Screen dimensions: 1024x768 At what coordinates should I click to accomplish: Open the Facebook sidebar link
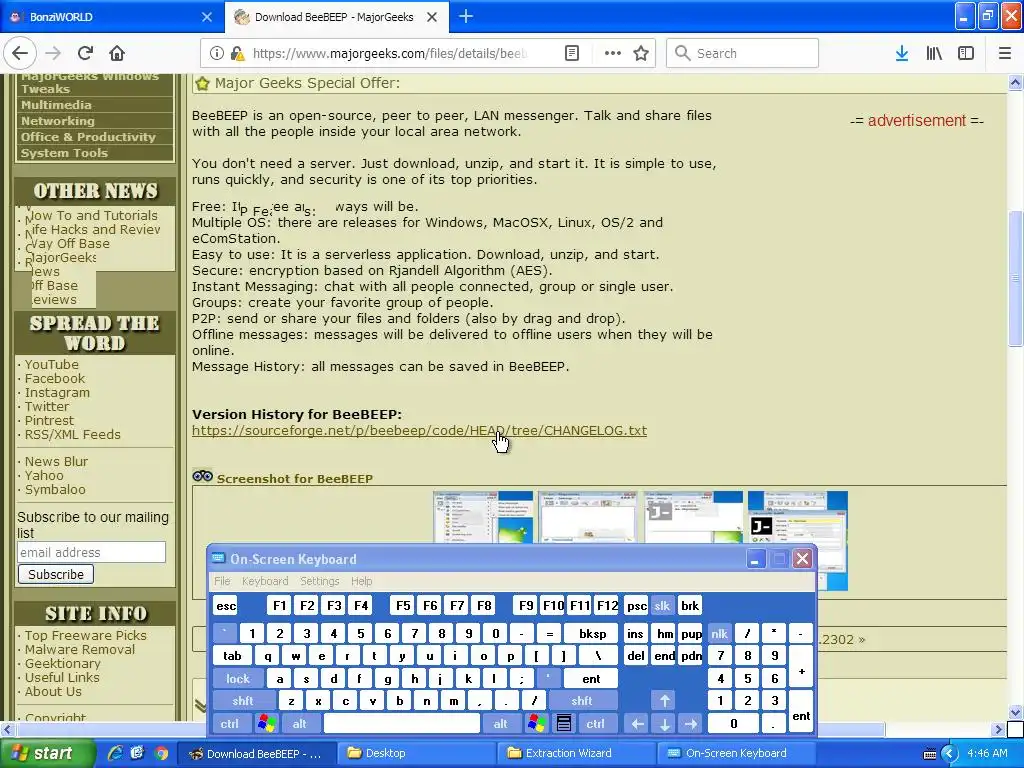coord(55,378)
